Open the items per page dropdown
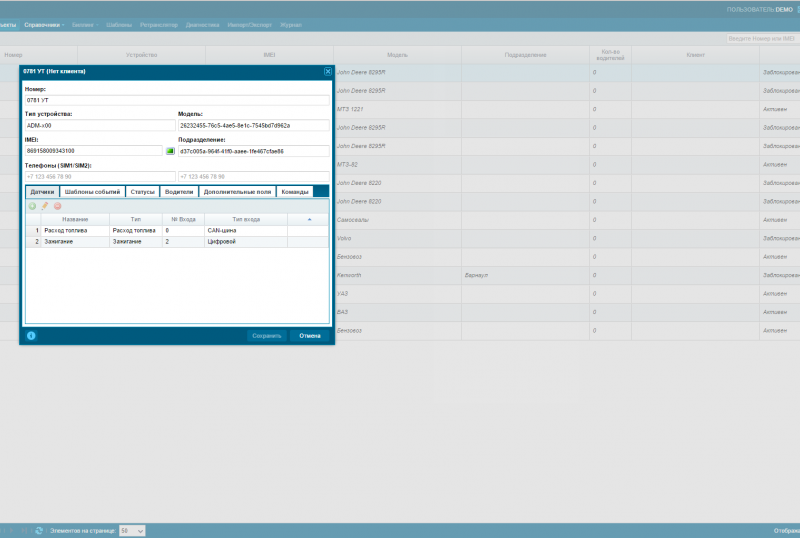Viewport: 800px width, 538px height. point(132,530)
